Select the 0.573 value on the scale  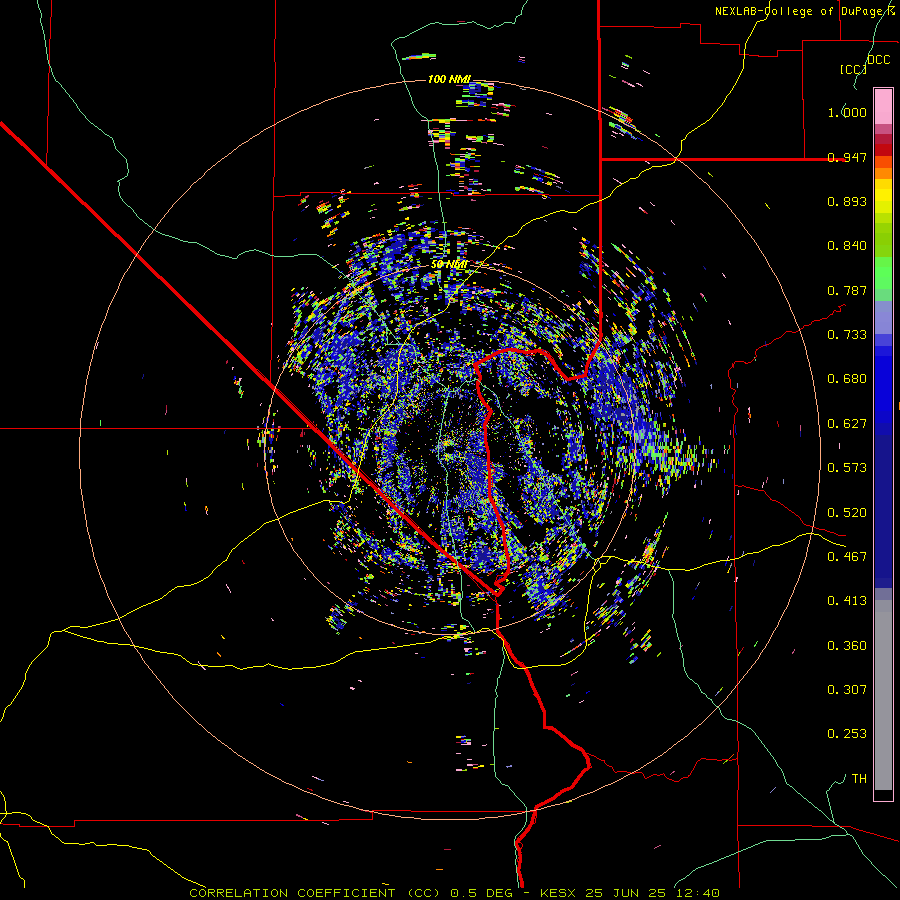[x=847, y=468]
